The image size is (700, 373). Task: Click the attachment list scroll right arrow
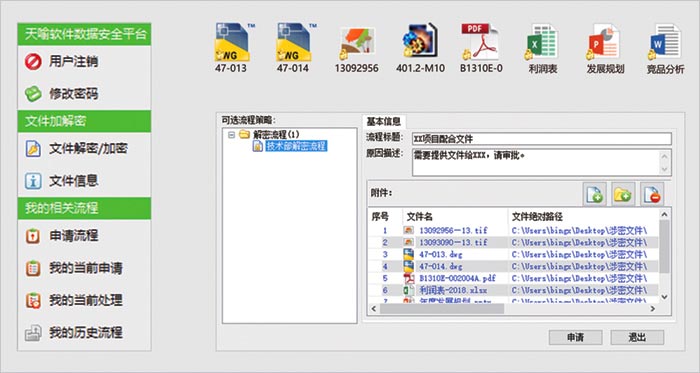pyautogui.click(x=653, y=309)
